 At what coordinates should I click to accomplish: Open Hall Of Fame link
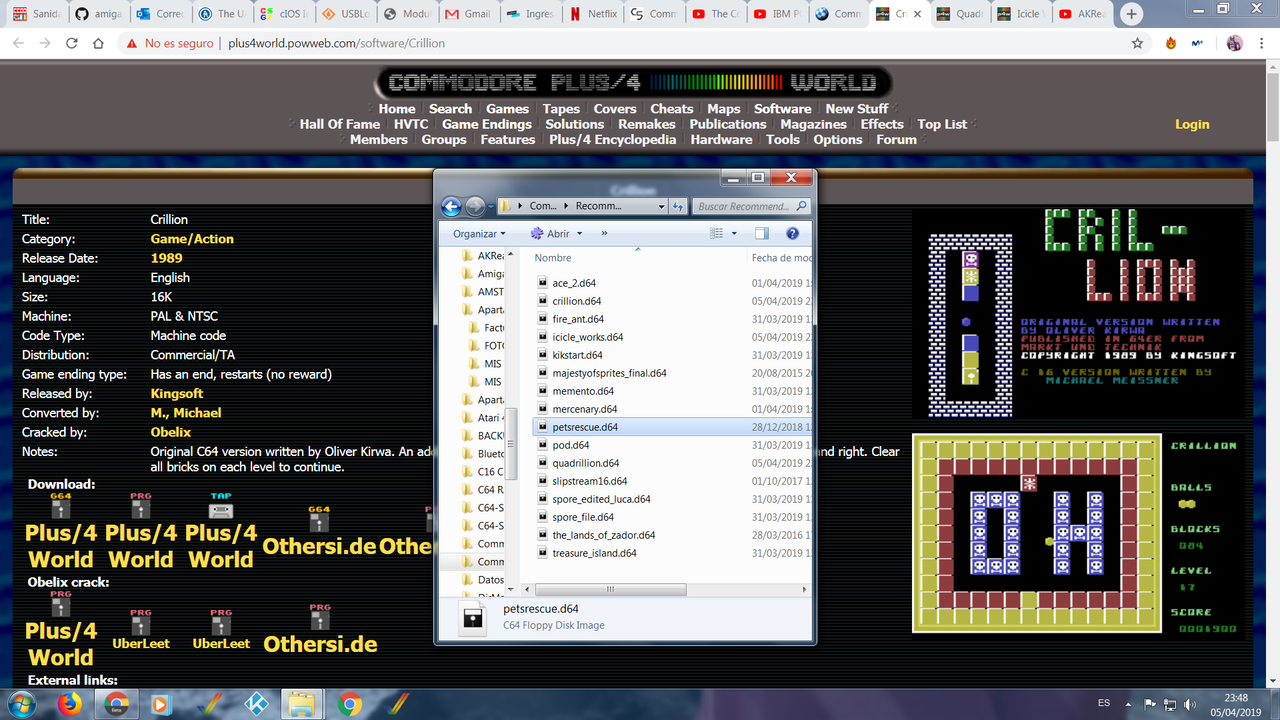click(340, 124)
